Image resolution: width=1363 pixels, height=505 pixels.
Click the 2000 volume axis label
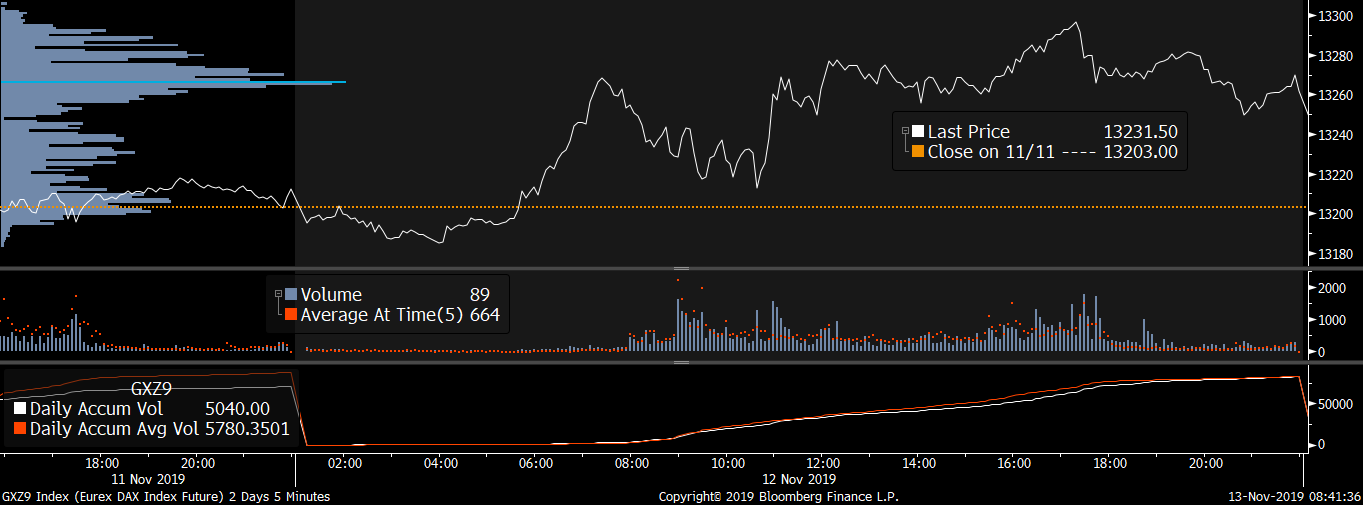[1334, 288]
